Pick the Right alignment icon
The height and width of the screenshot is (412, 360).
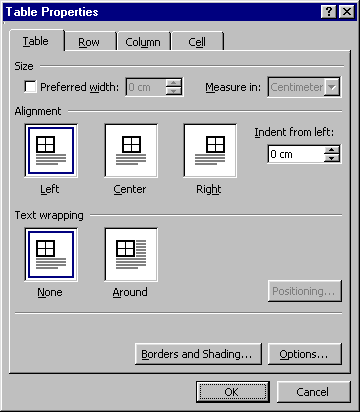click(x=210, y=151)
